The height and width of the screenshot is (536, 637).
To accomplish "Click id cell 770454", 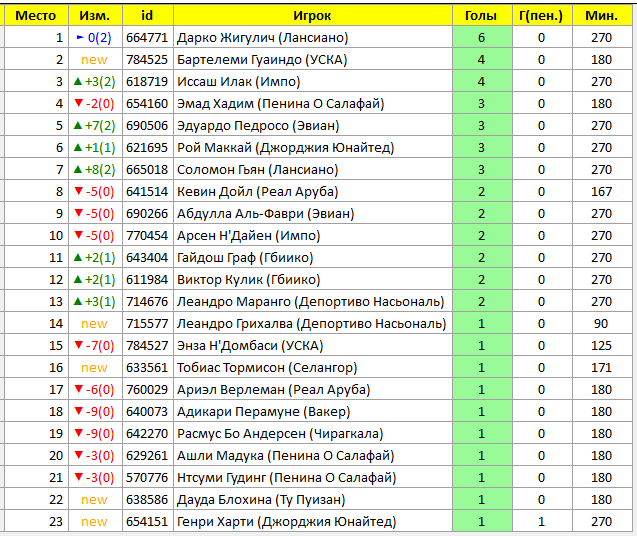I will pos(147,236).
